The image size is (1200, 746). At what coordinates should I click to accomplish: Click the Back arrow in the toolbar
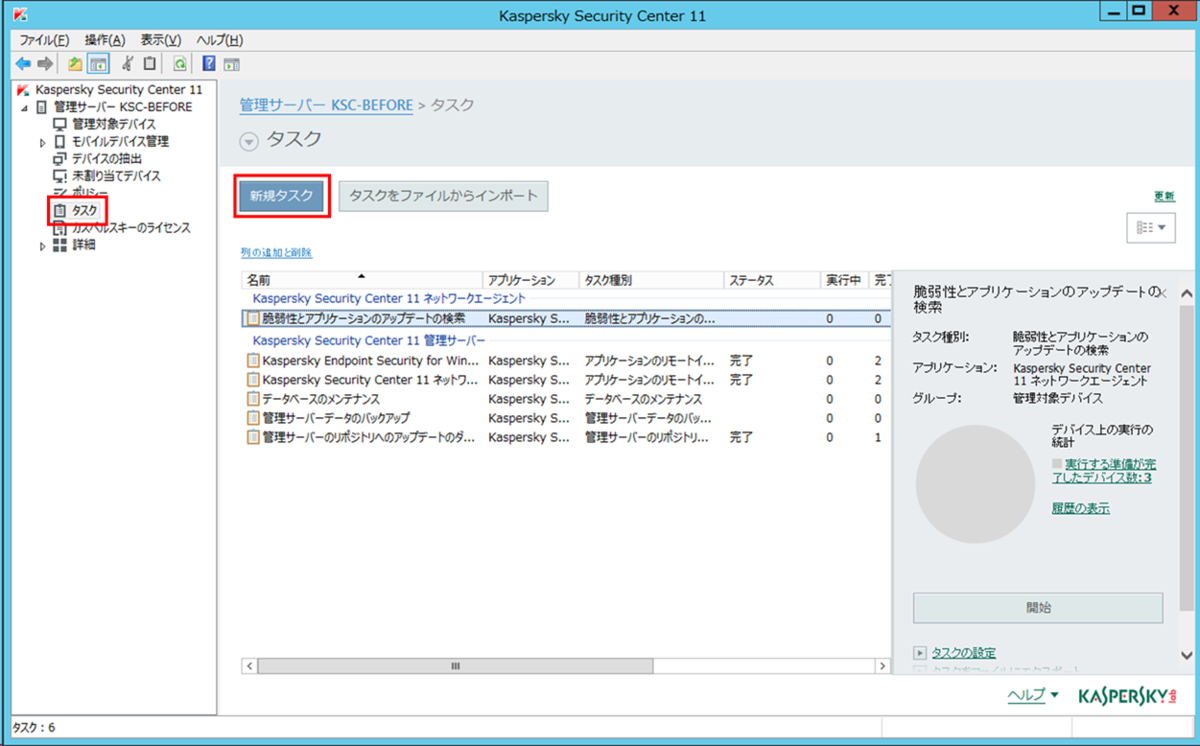[x=24, y=63]
